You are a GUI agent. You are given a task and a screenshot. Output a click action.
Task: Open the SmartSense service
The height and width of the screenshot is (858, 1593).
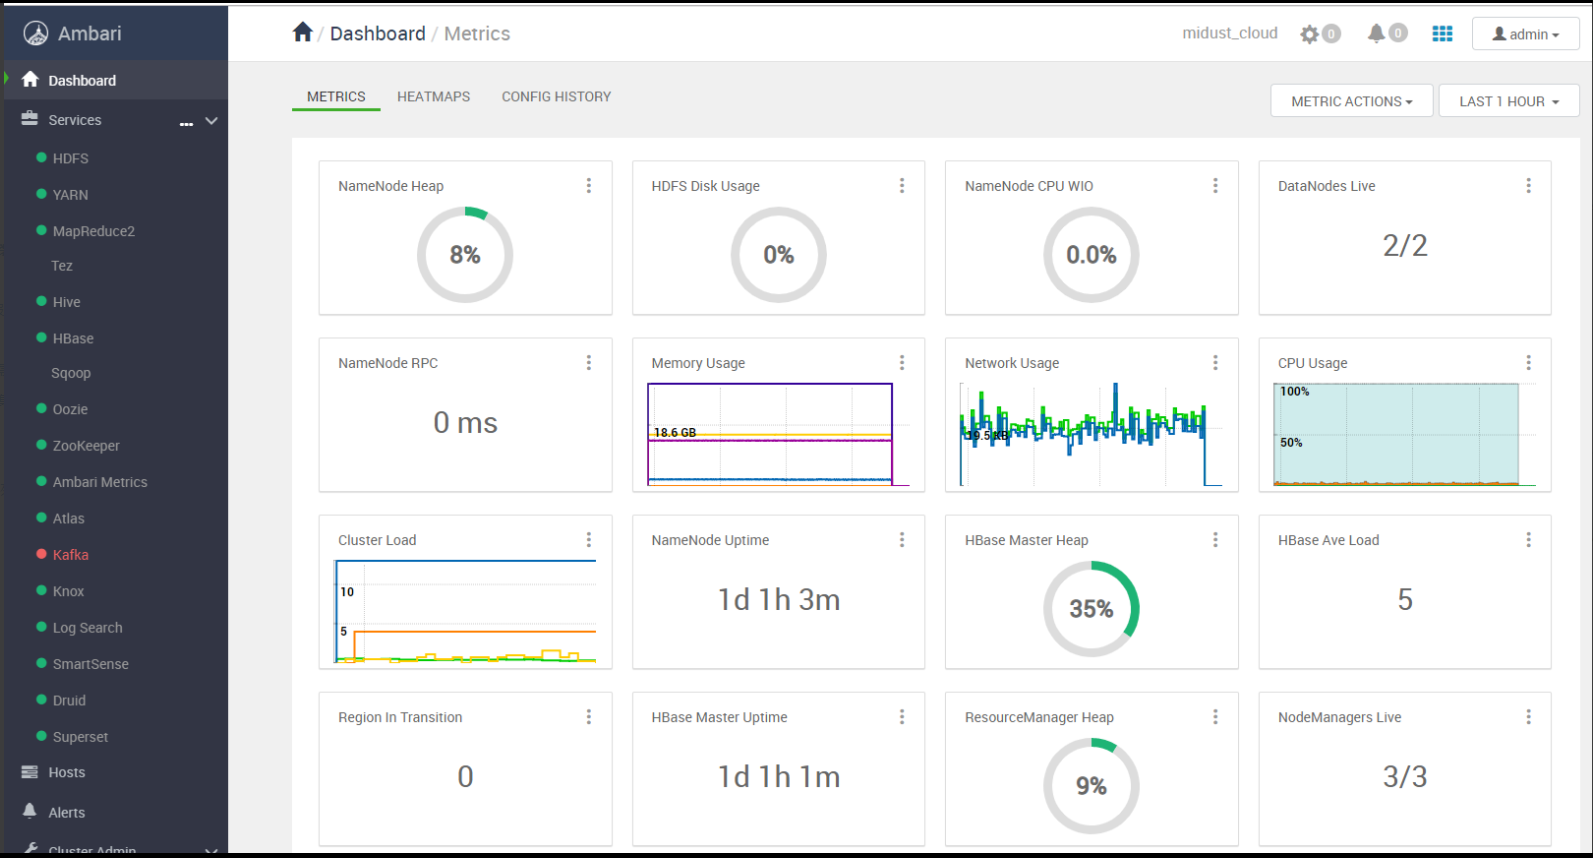tap(91, 664)
